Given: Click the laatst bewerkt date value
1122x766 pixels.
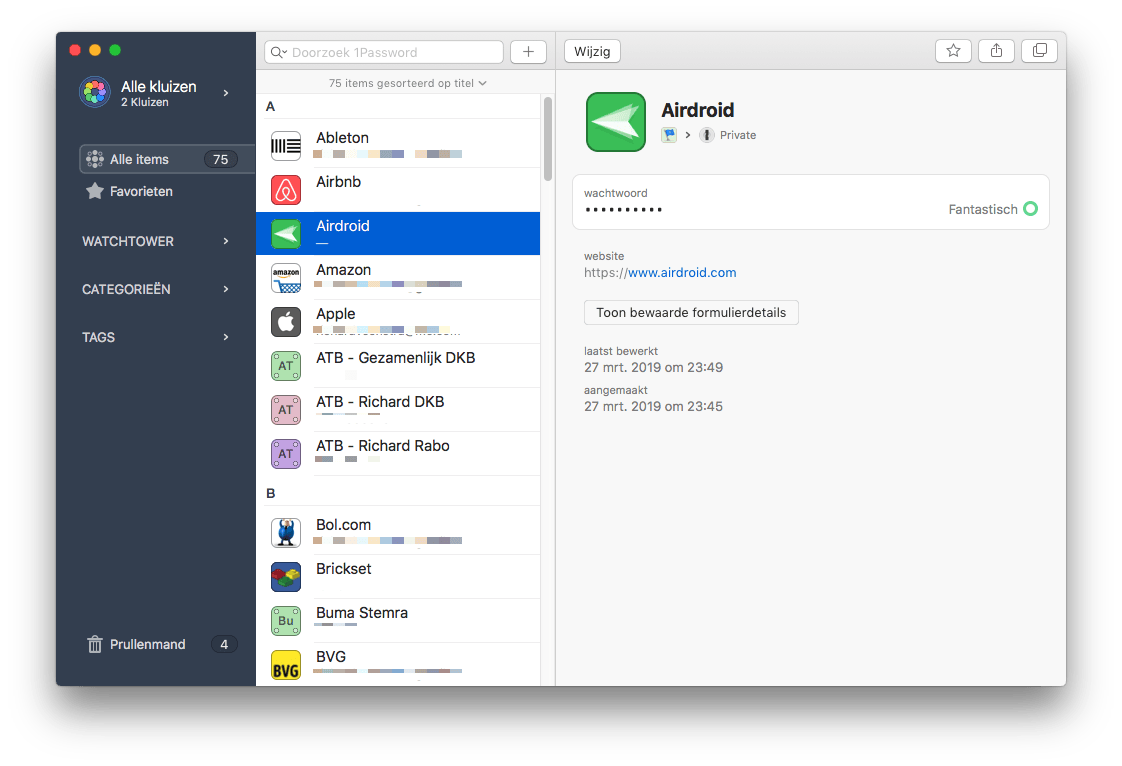Looking at the screenshot, I should tap(653, 367).
